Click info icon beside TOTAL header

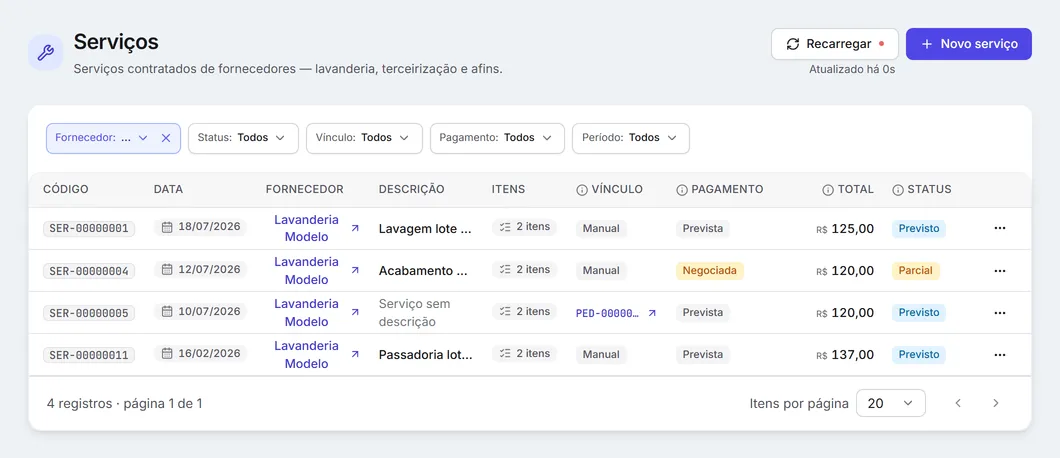tap(827, 190)
